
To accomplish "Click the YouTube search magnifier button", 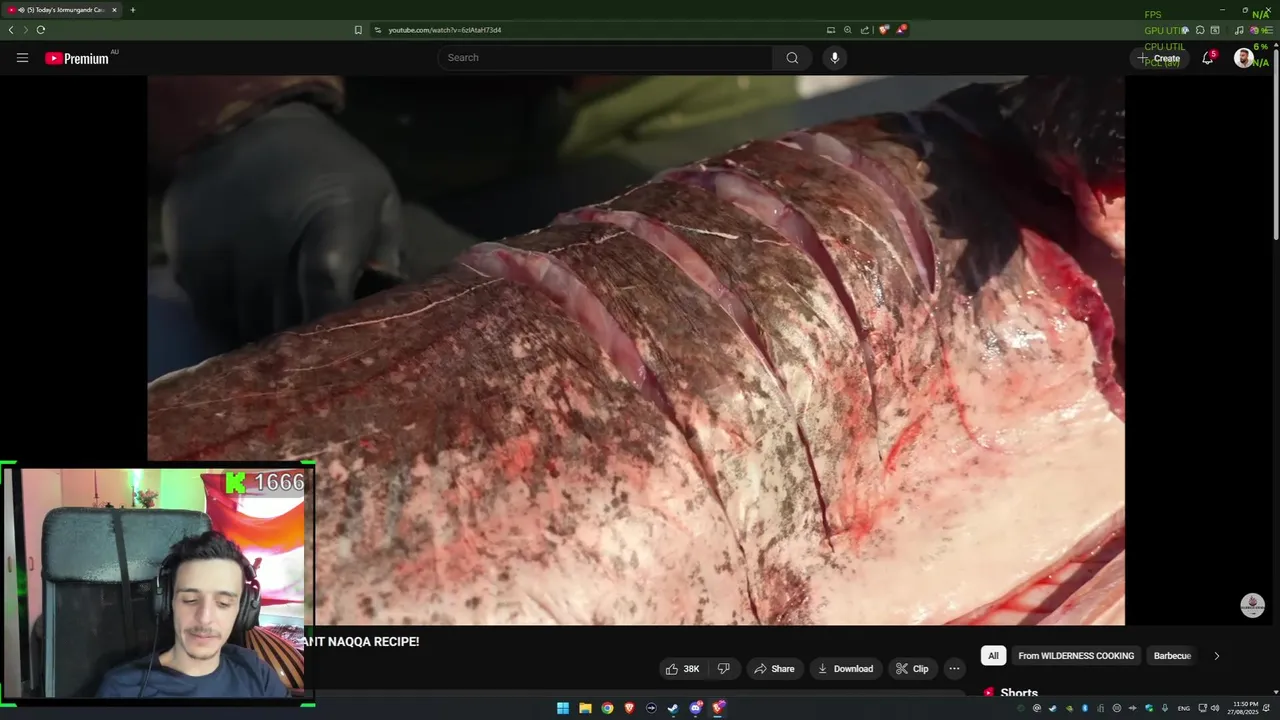I will [792, 58].
